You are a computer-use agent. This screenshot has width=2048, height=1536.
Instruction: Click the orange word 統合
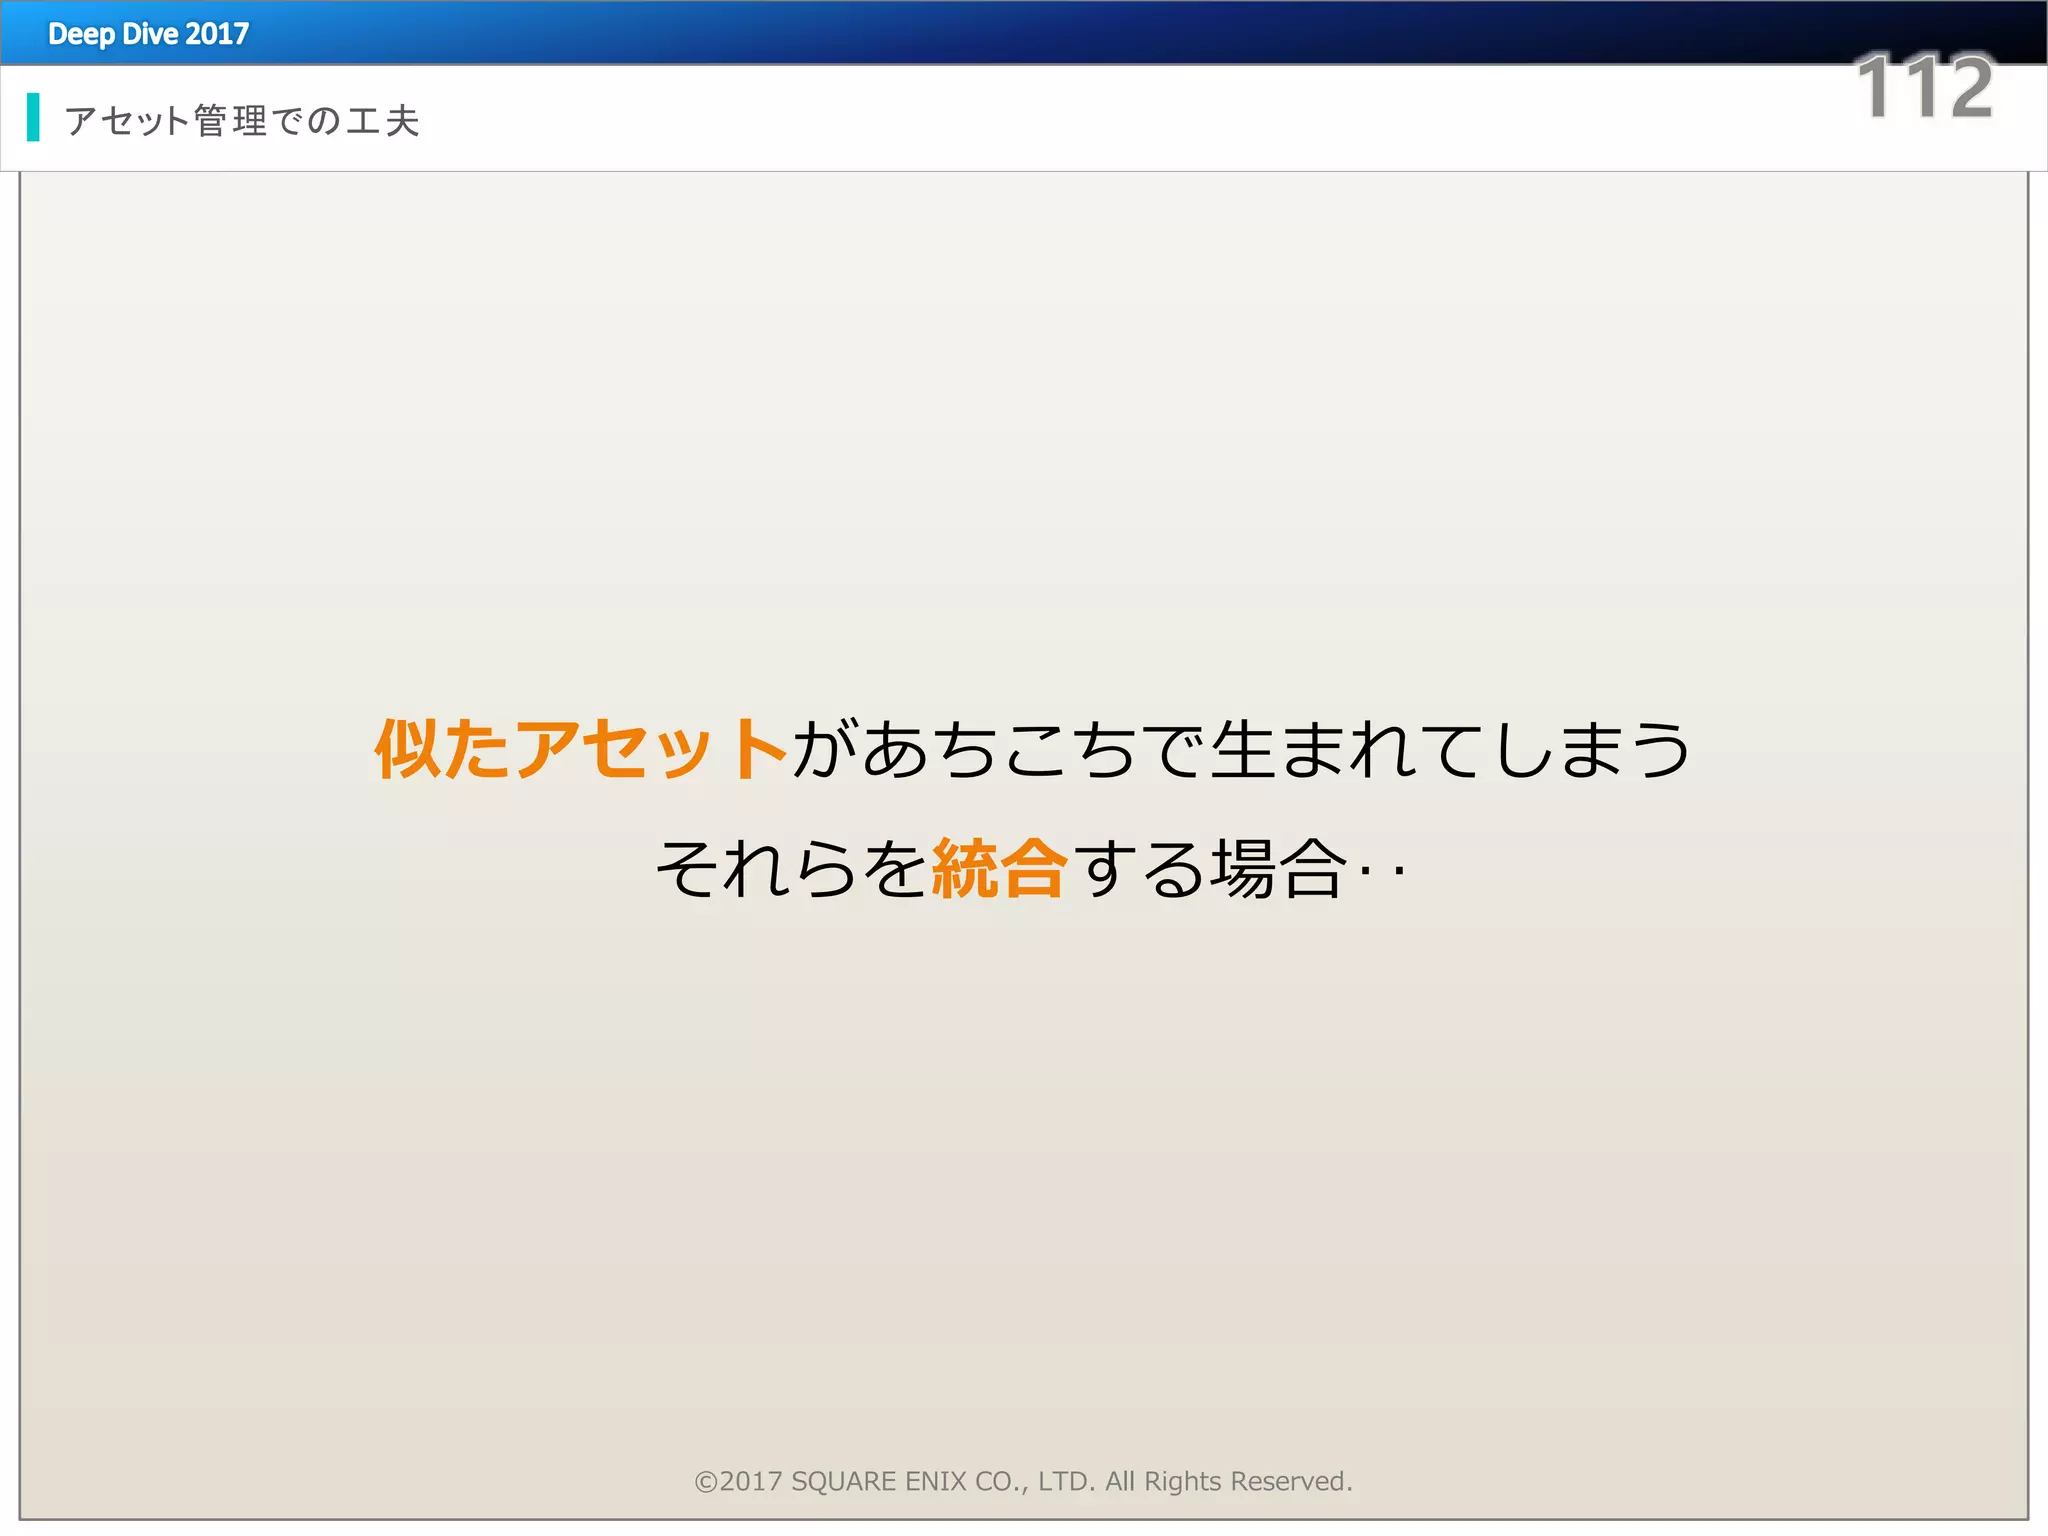point(999,868)
